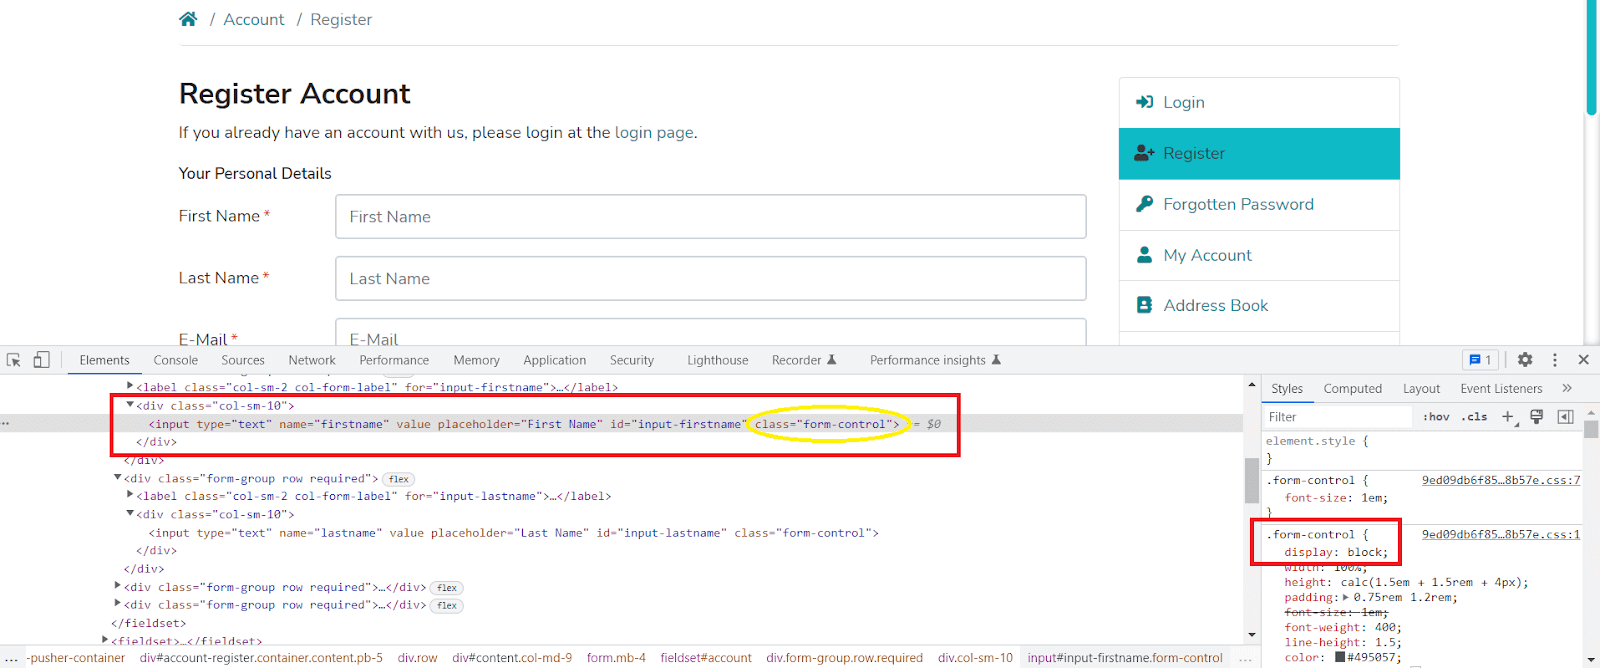1600x668 pixels.
Task: Click the issues counter message badge
Action: point(1480,360)
